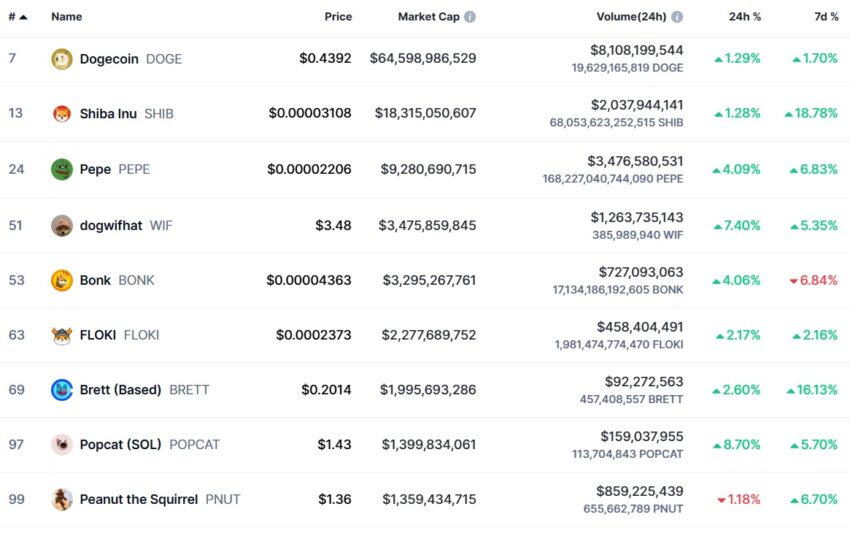The width and height of the screenshot is (850, 536).
Task: Click the Popcat (SOL) logo
Action: [x=62, y=444]
